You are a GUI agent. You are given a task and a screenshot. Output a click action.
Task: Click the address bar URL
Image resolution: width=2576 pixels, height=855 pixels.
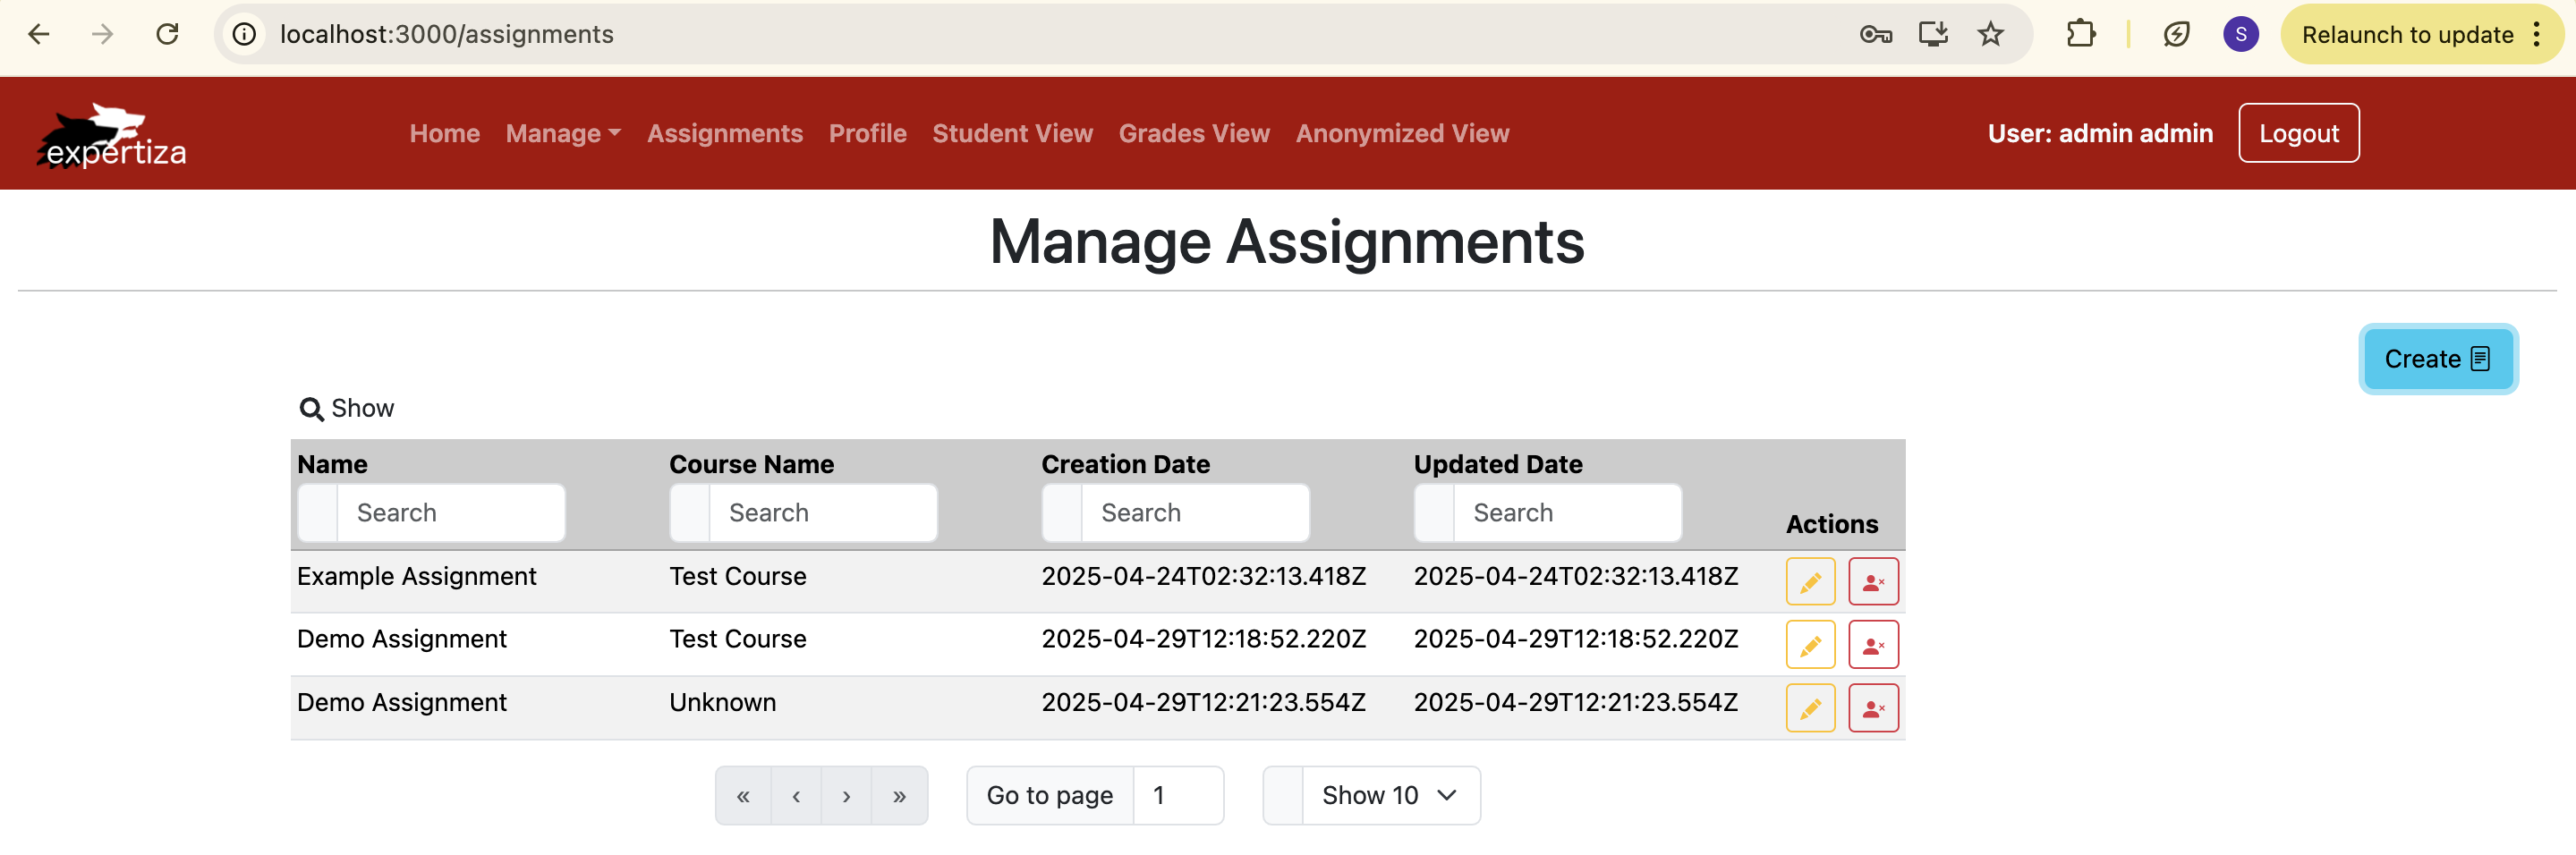(x=446, y=34)
